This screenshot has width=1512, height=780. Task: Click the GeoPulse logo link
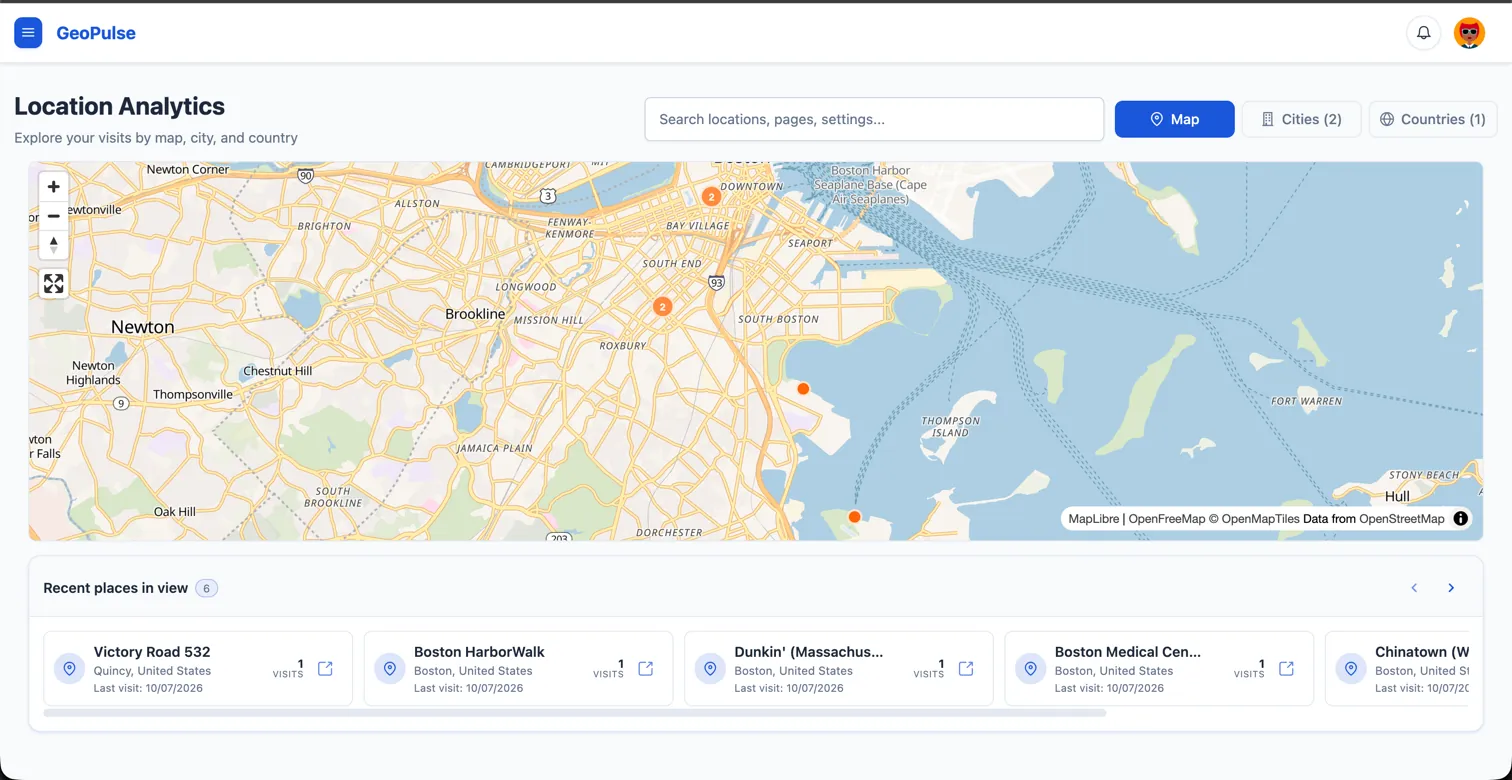click(x=96, y=33)
